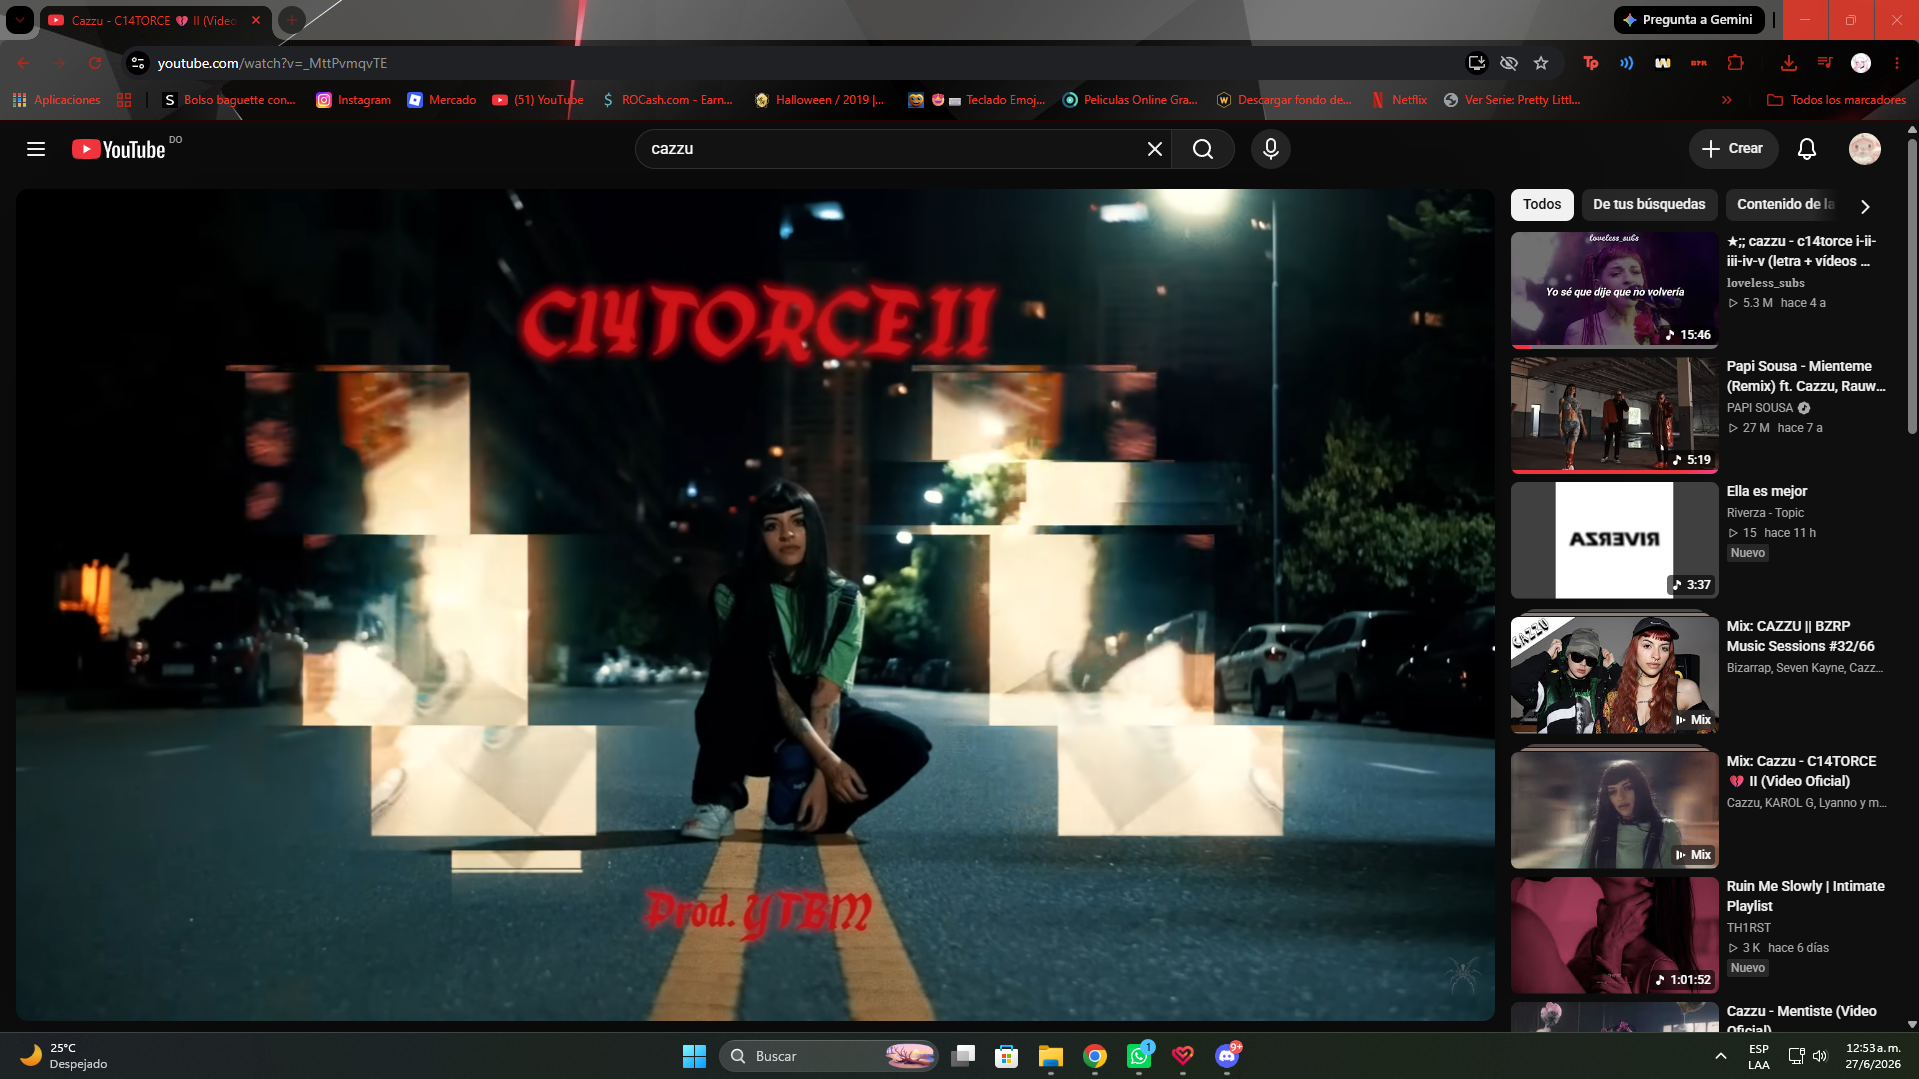Switch to the Cazzu C14TORCE browser tab
This screenshot has width=1919, height=1079.
[x=155, y=20]
